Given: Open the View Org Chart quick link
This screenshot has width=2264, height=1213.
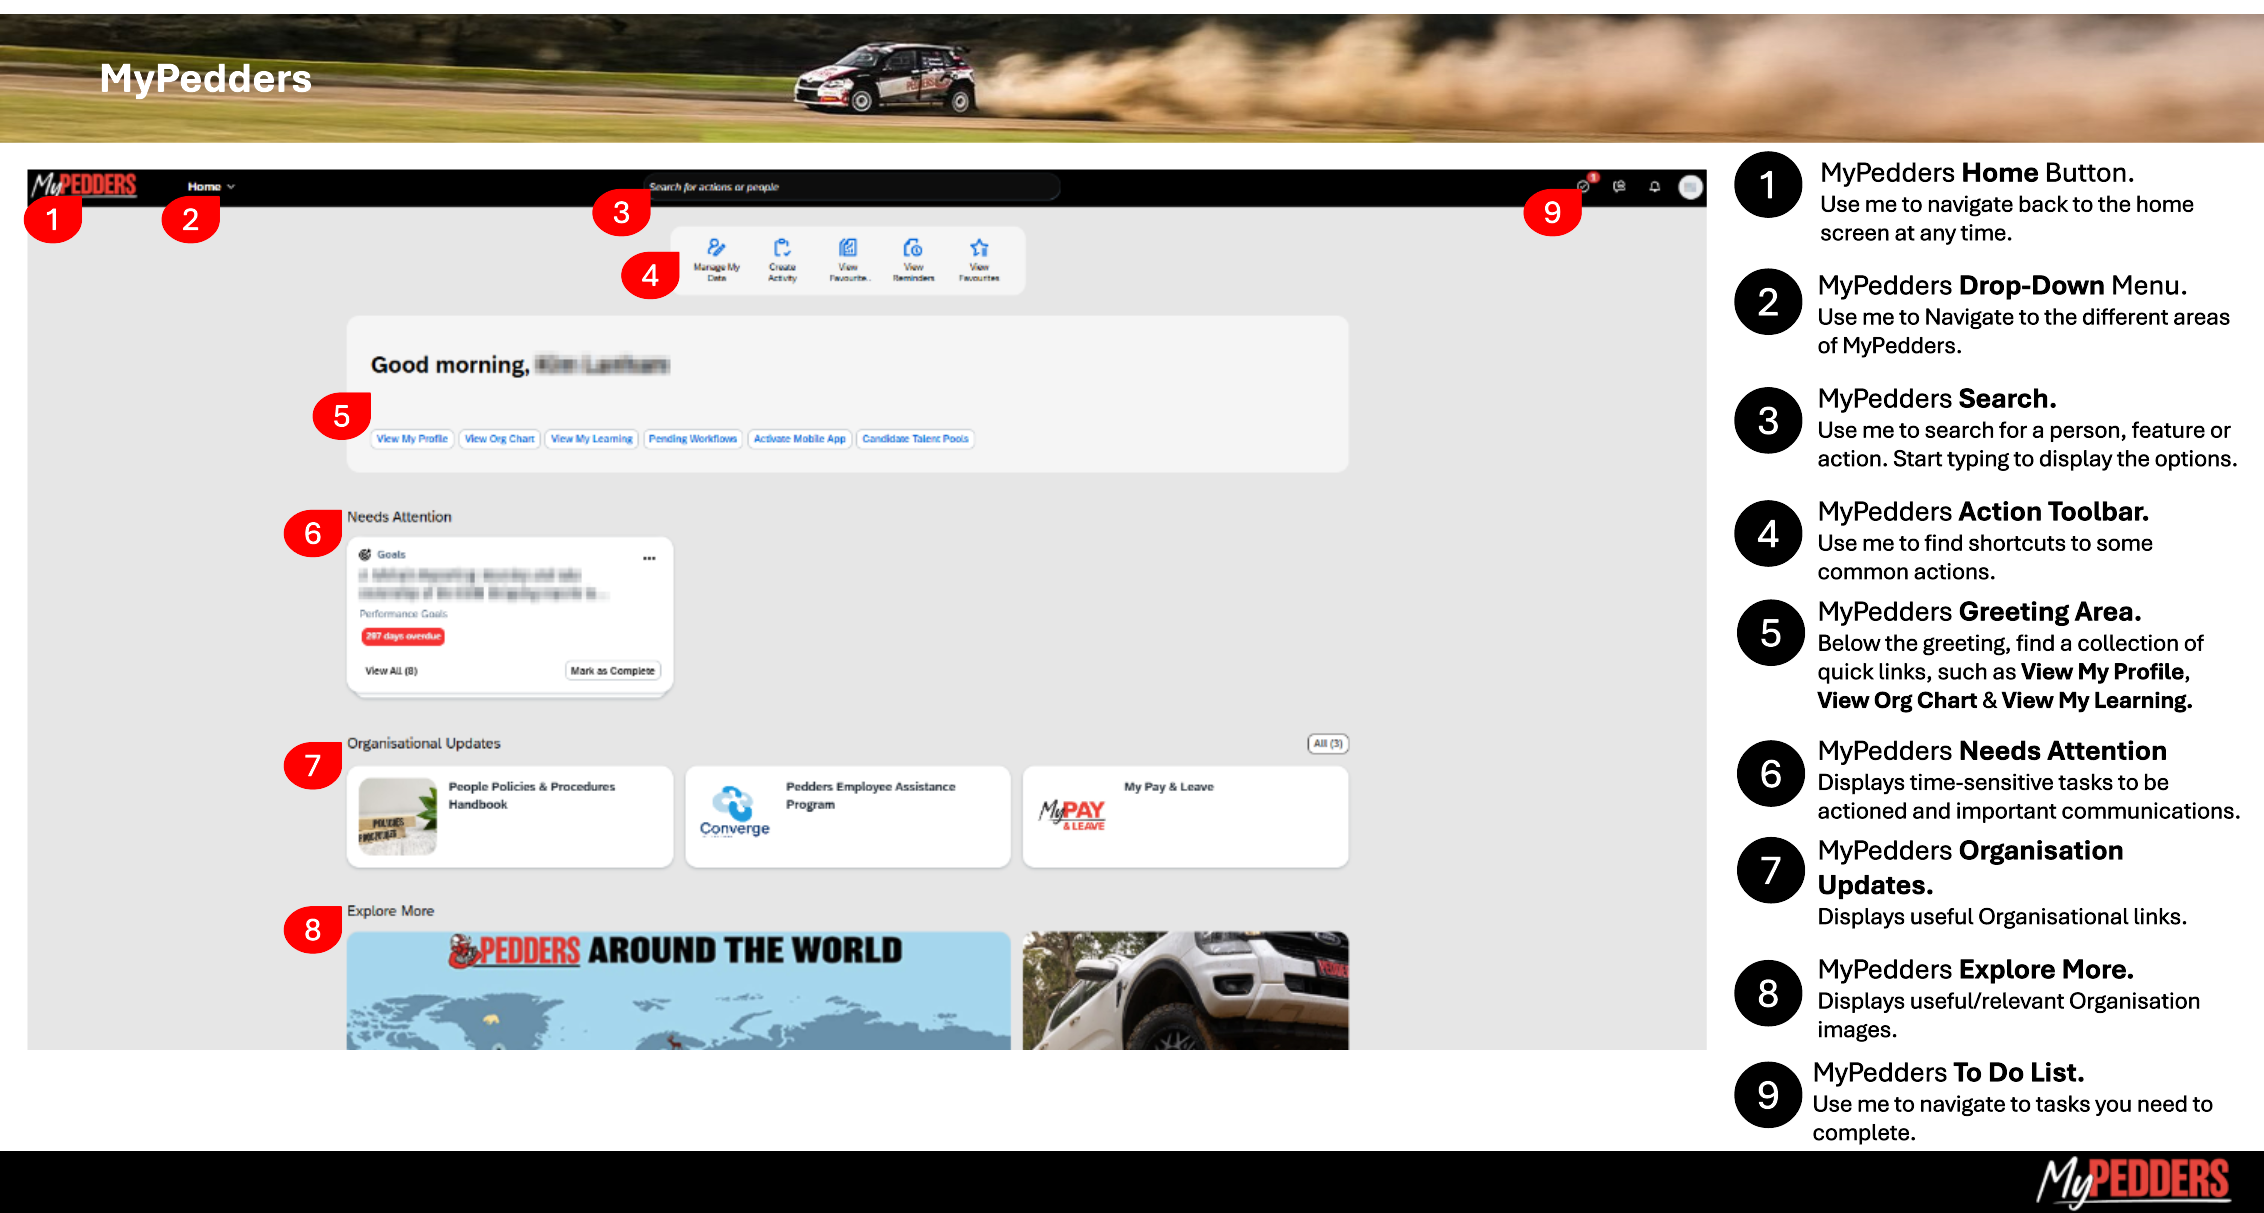Looking at the screenshot, I should coord(499,439).
